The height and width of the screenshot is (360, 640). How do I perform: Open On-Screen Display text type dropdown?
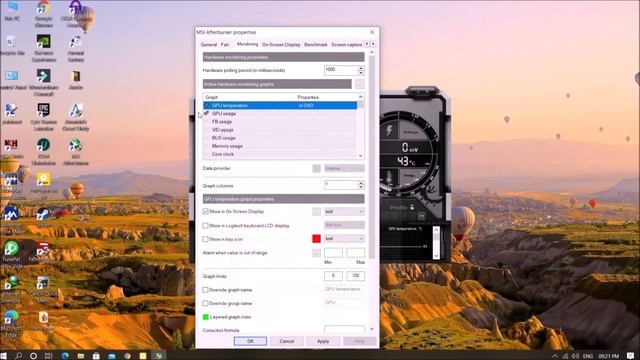(x=344, y=211)
